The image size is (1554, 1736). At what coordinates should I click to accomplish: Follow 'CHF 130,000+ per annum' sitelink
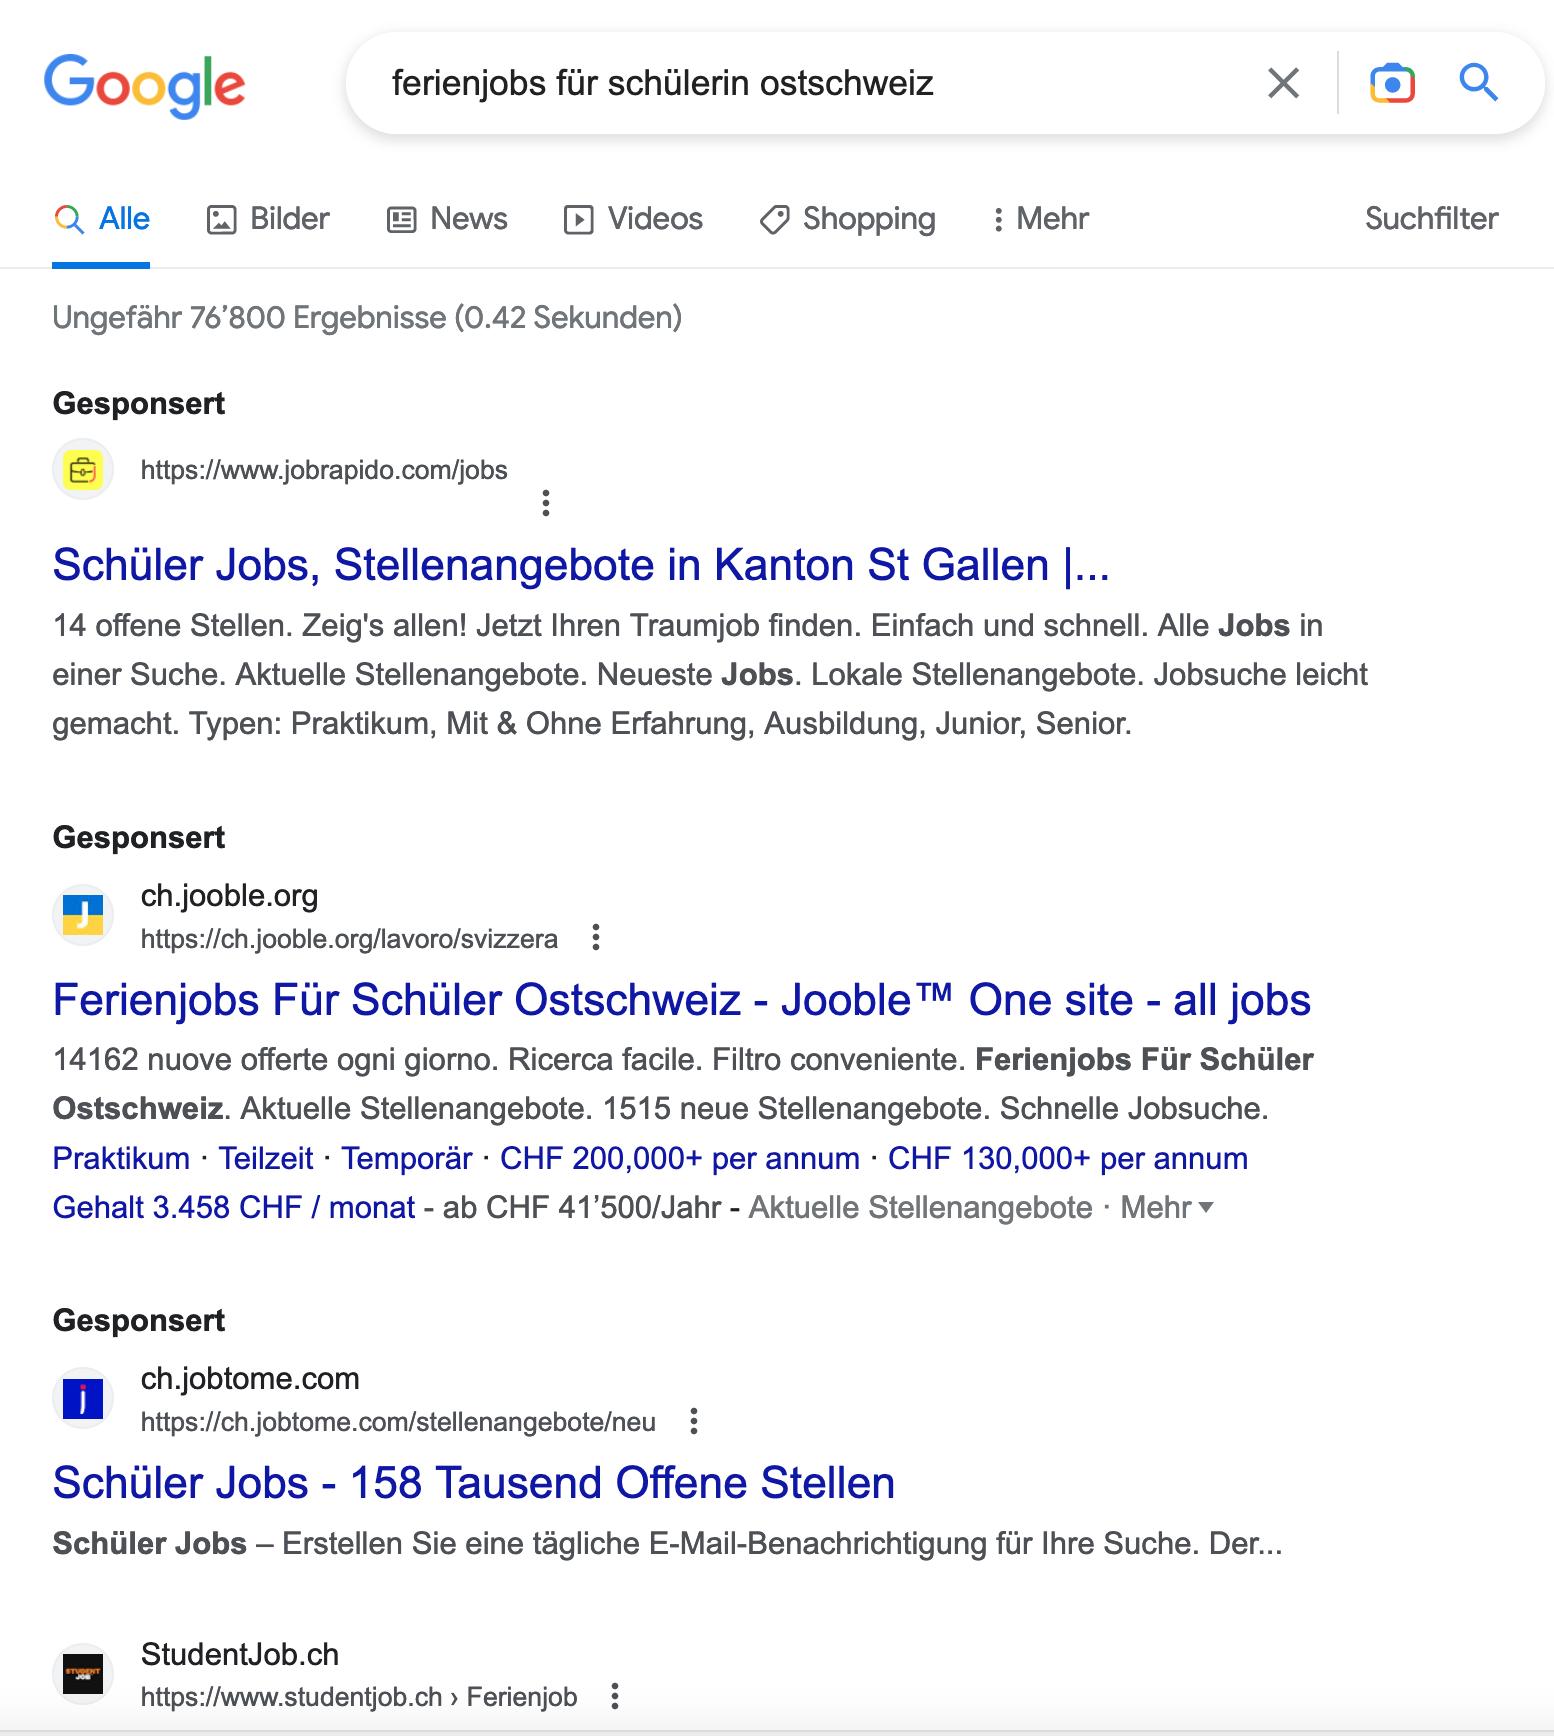click(x=1068, y=1158)
